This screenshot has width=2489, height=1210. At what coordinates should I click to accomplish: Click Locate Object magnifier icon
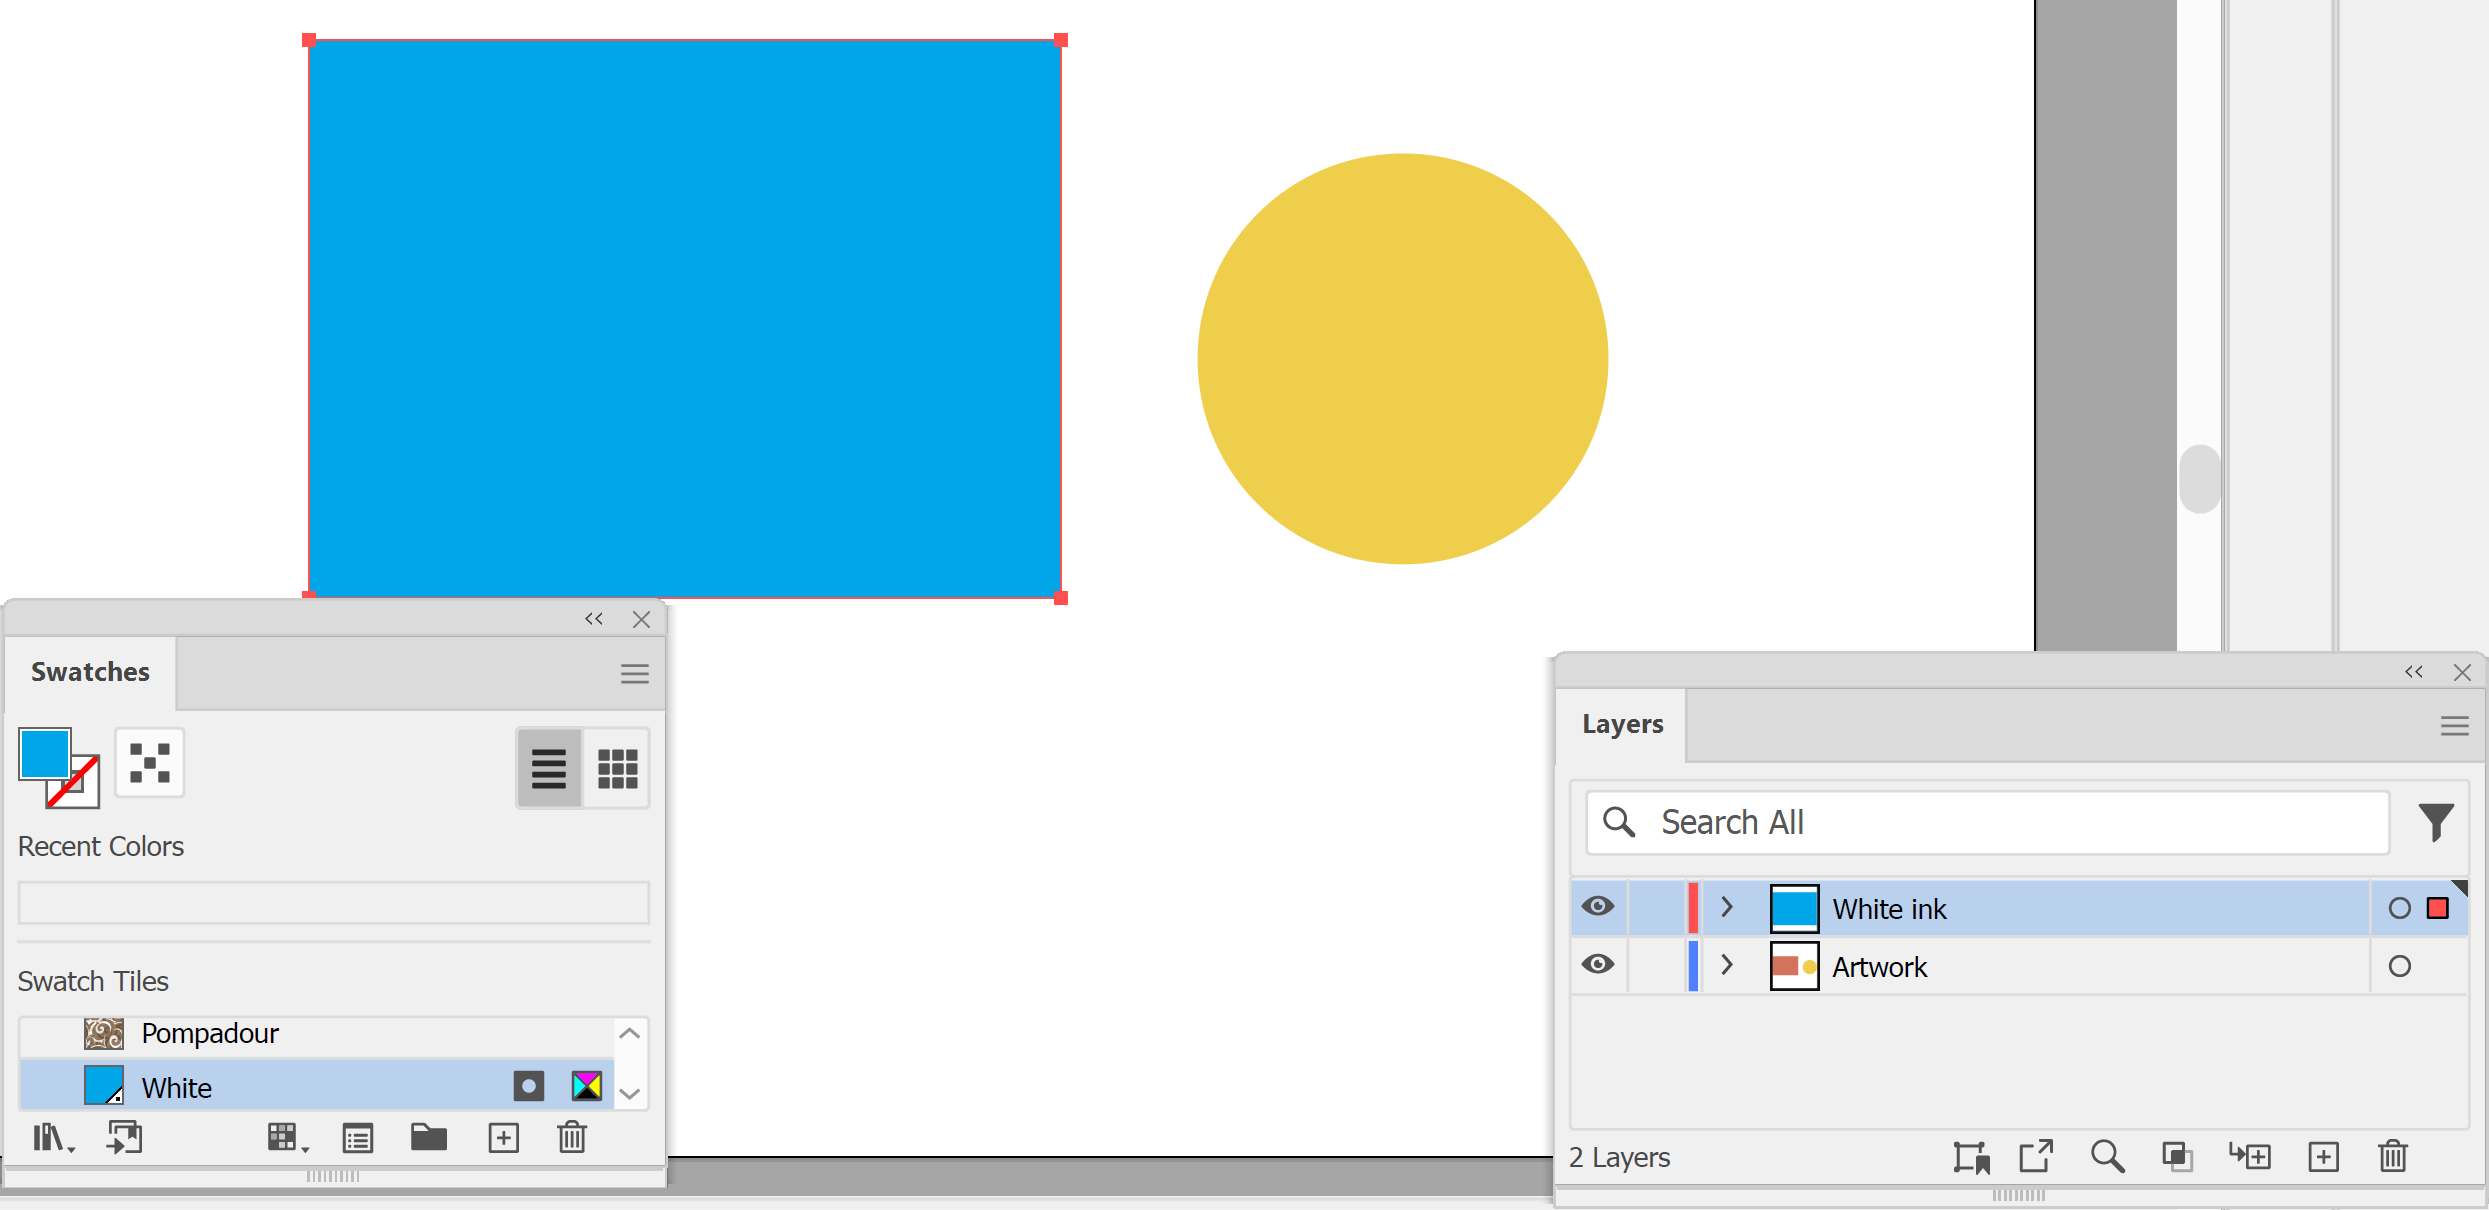click(x=2107, y=1156)
